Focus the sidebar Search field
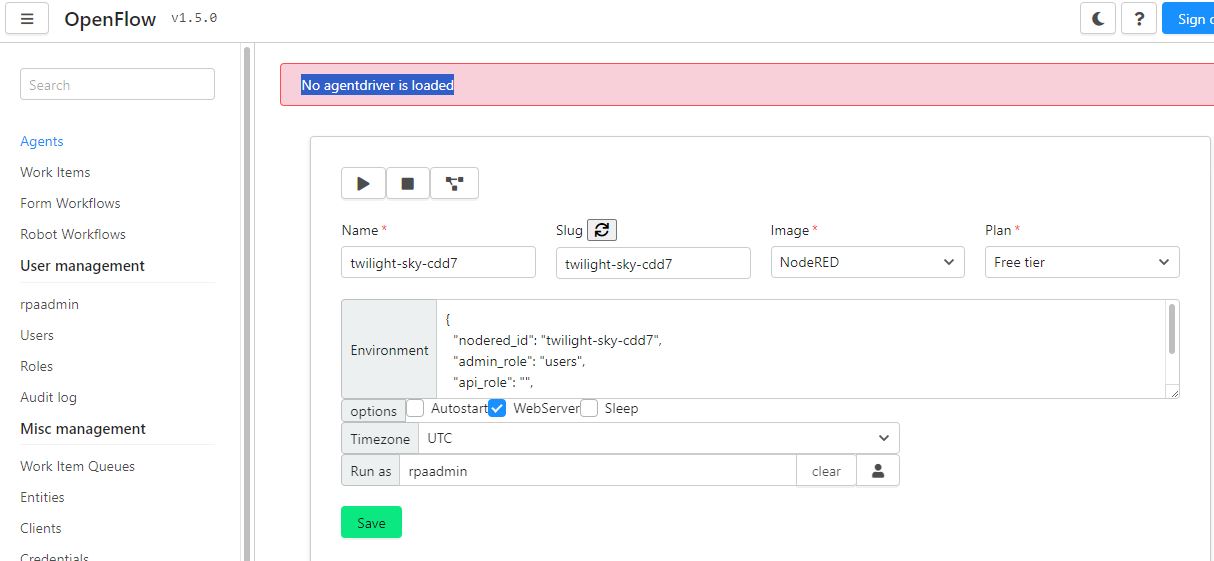This screenshot has width=1214, height=561. (x=117, y=84)
